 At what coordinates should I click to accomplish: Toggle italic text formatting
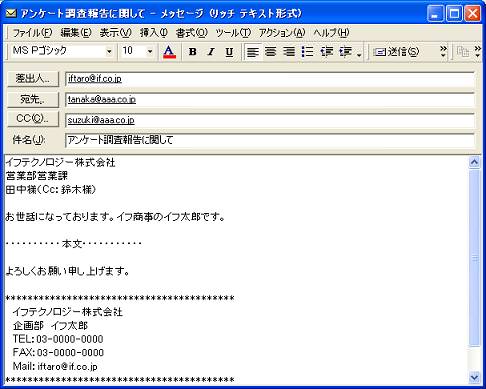pyautogui.click(x=211, y=52)
